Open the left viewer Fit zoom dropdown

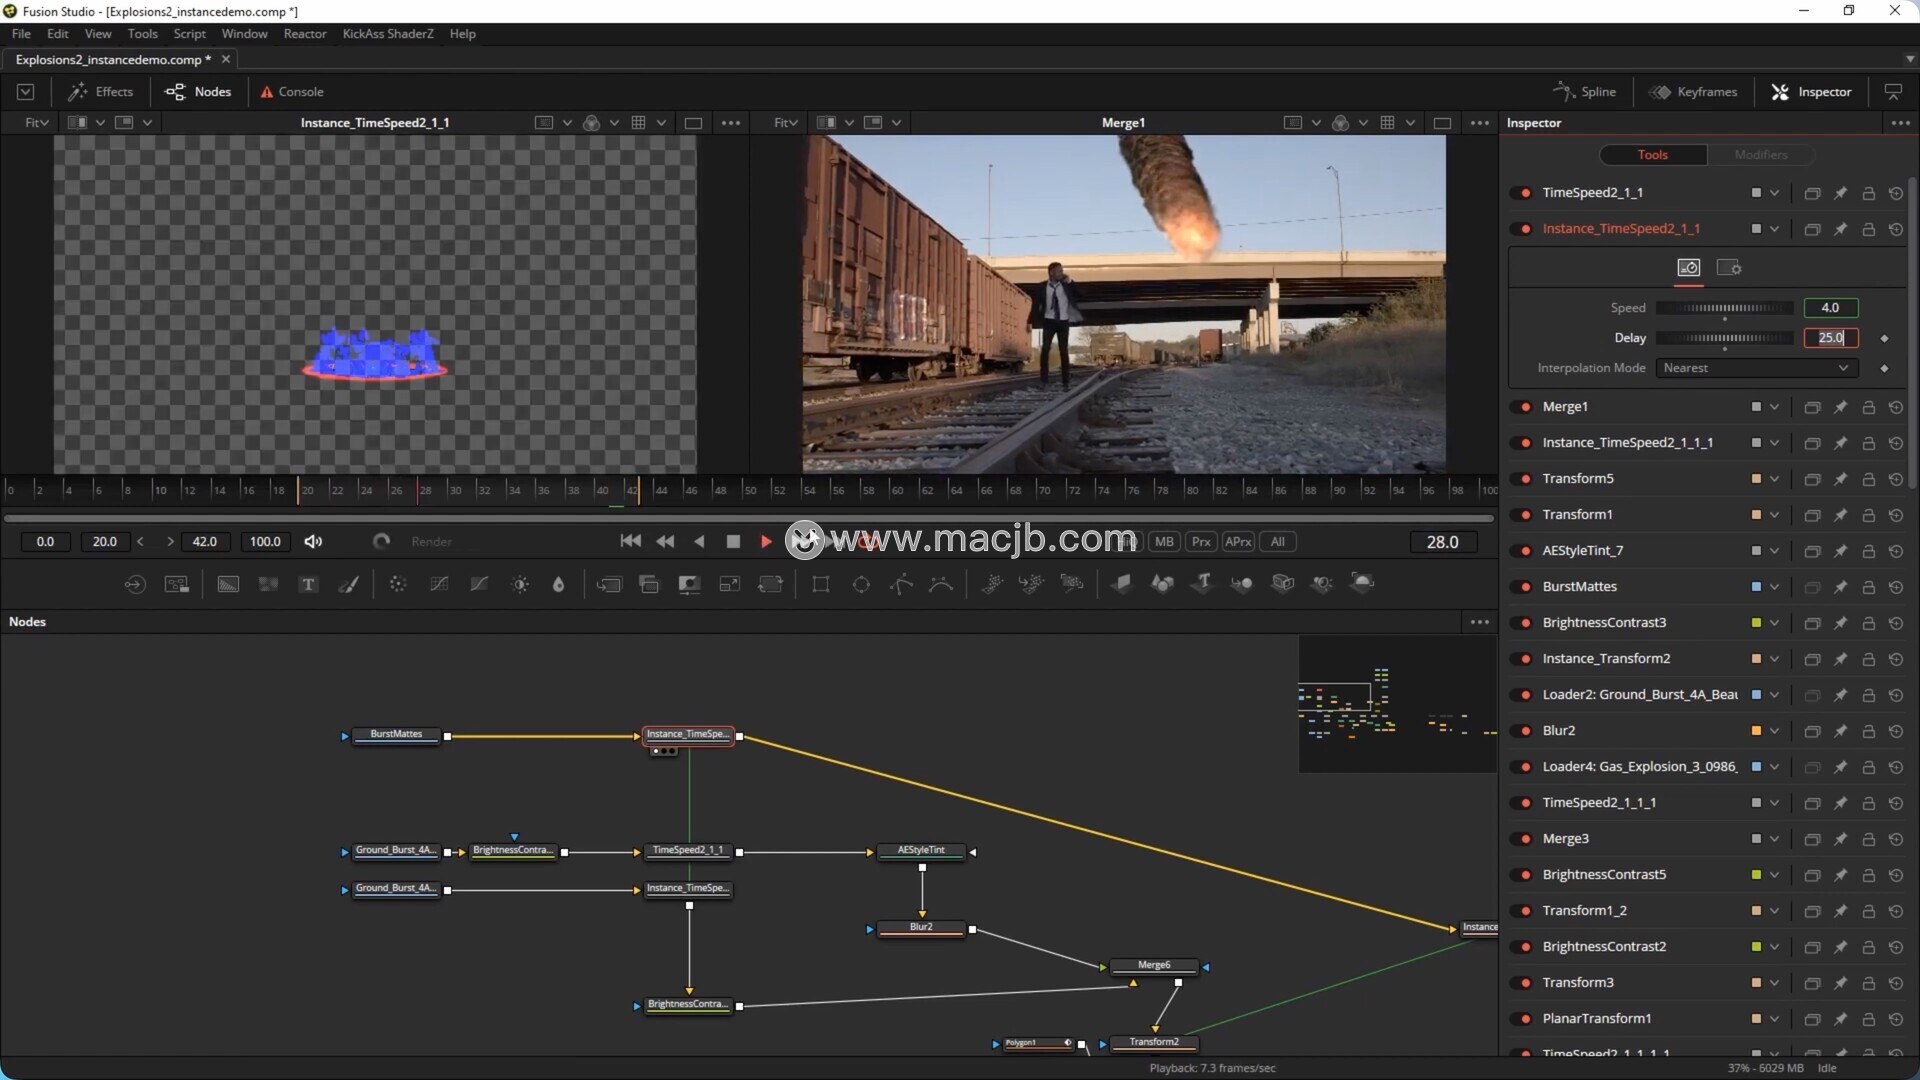(x=37, y=122)
